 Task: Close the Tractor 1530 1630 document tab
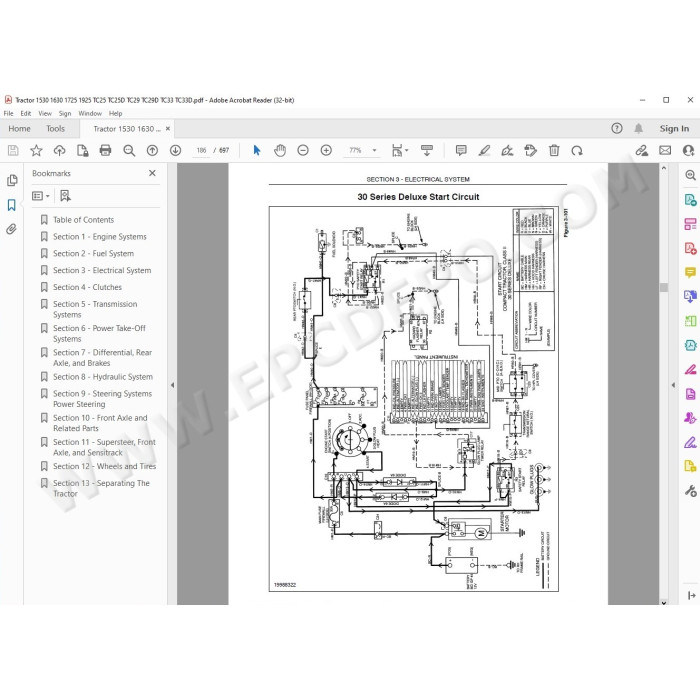(168, 129)
